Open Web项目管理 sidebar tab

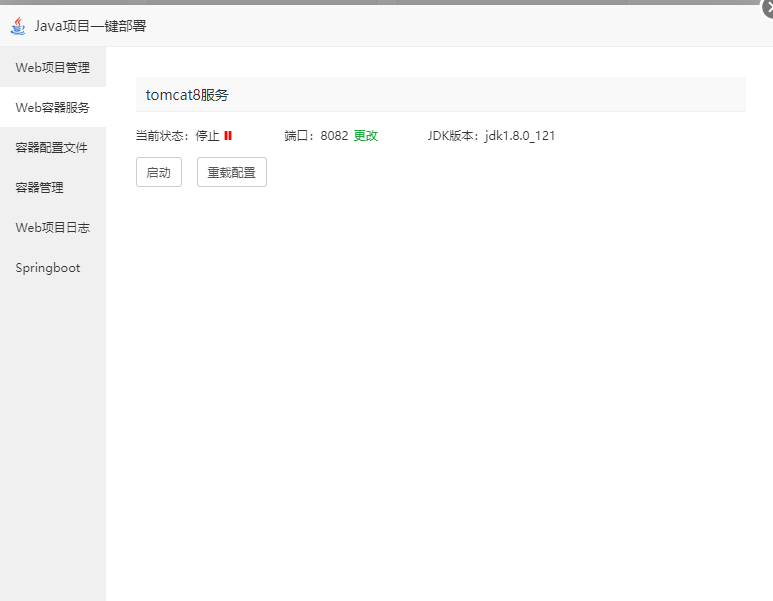pyautogui.click(x=53, y=67)
